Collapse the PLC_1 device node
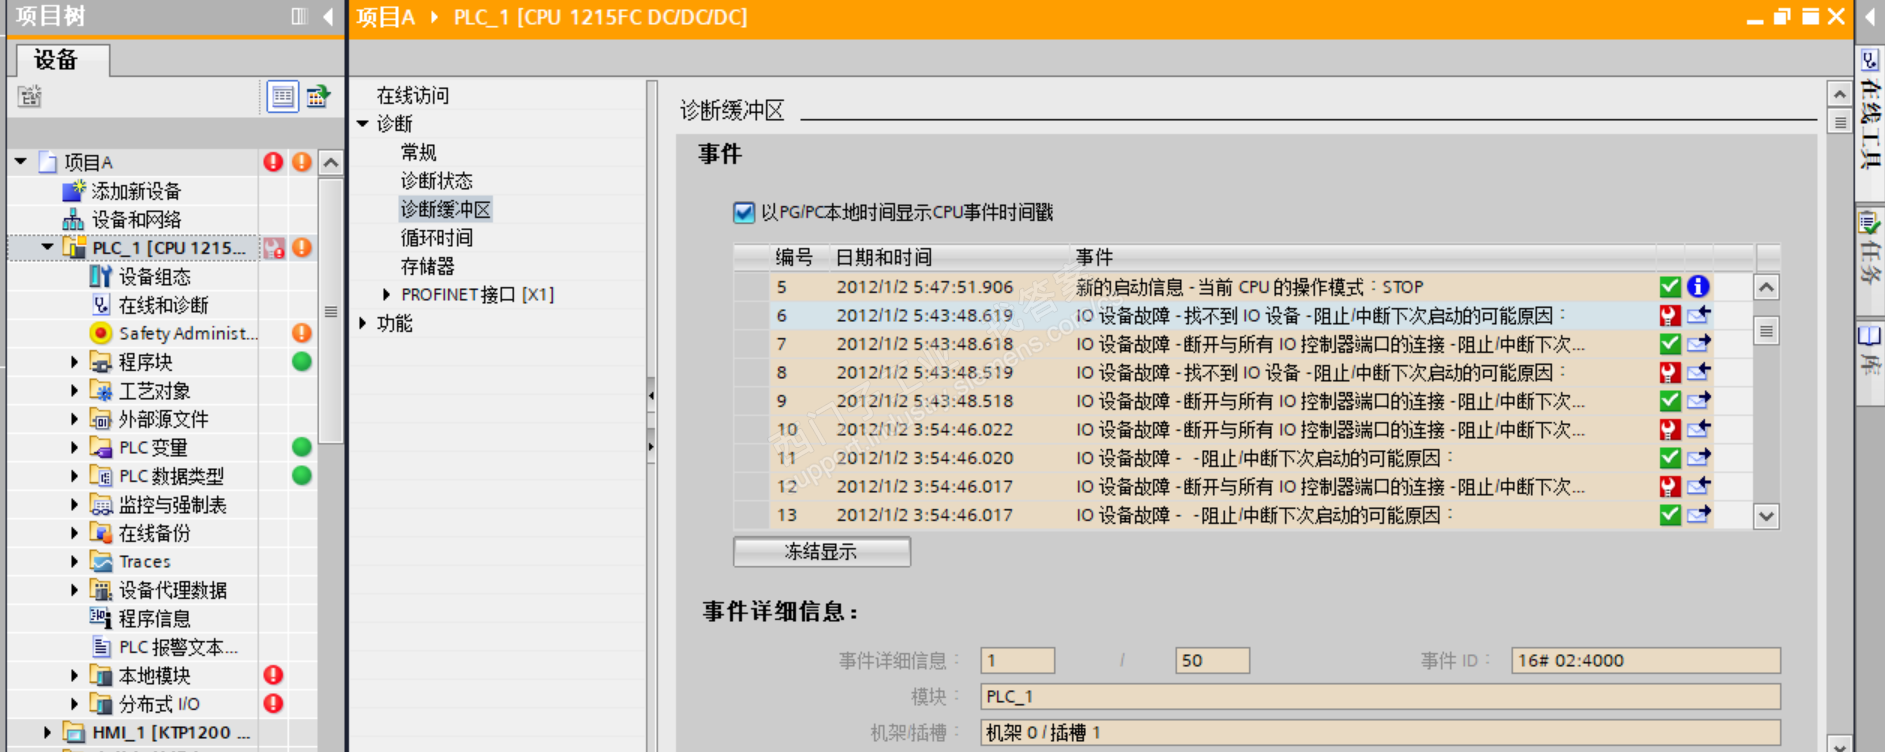The height and width of the screenshot is (752, 1885). (47, 247)
